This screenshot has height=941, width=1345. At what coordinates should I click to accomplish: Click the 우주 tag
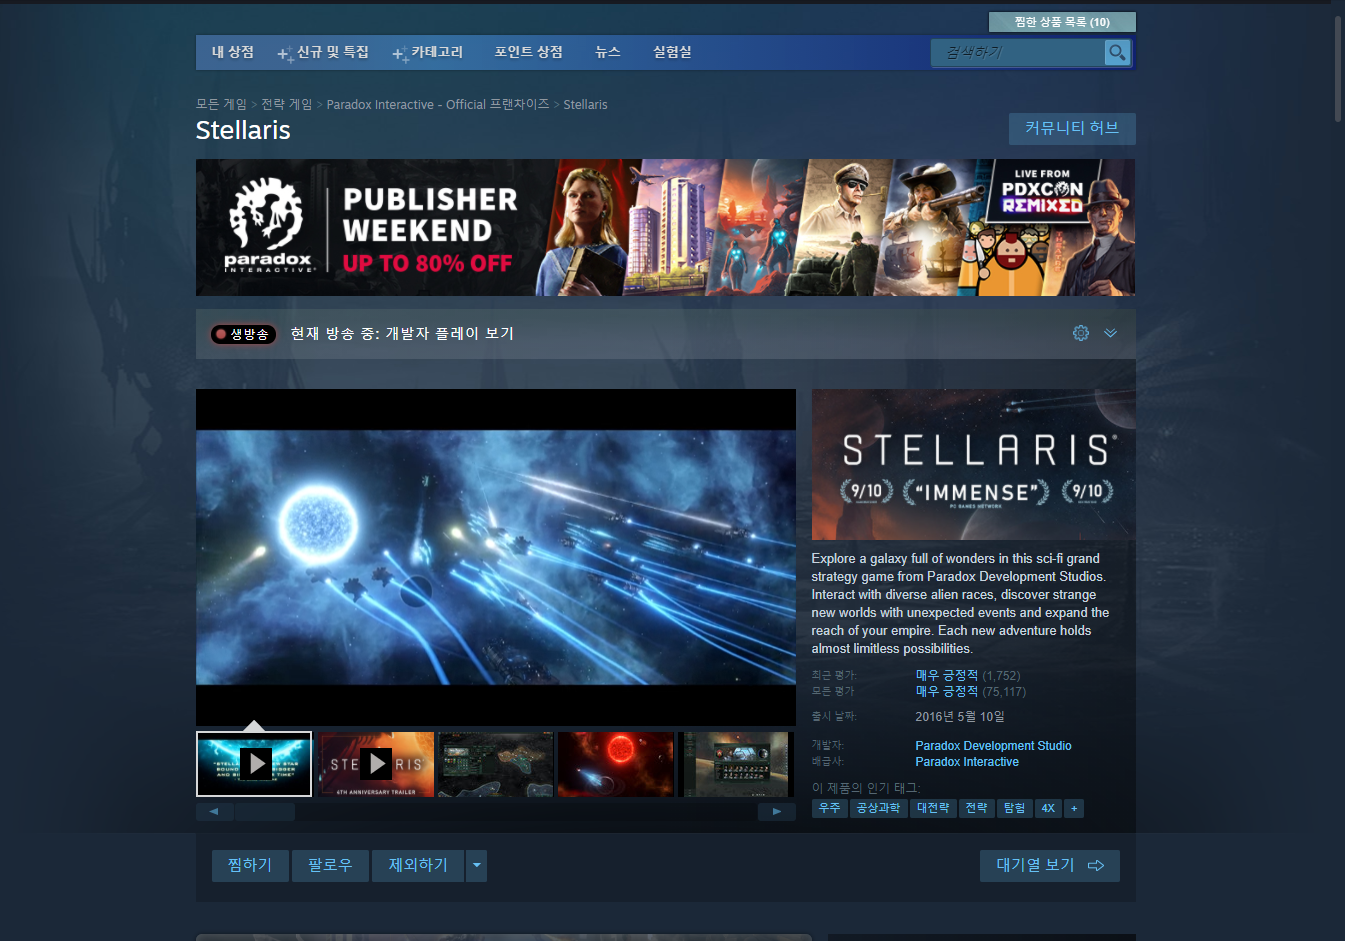click(830, 808)
